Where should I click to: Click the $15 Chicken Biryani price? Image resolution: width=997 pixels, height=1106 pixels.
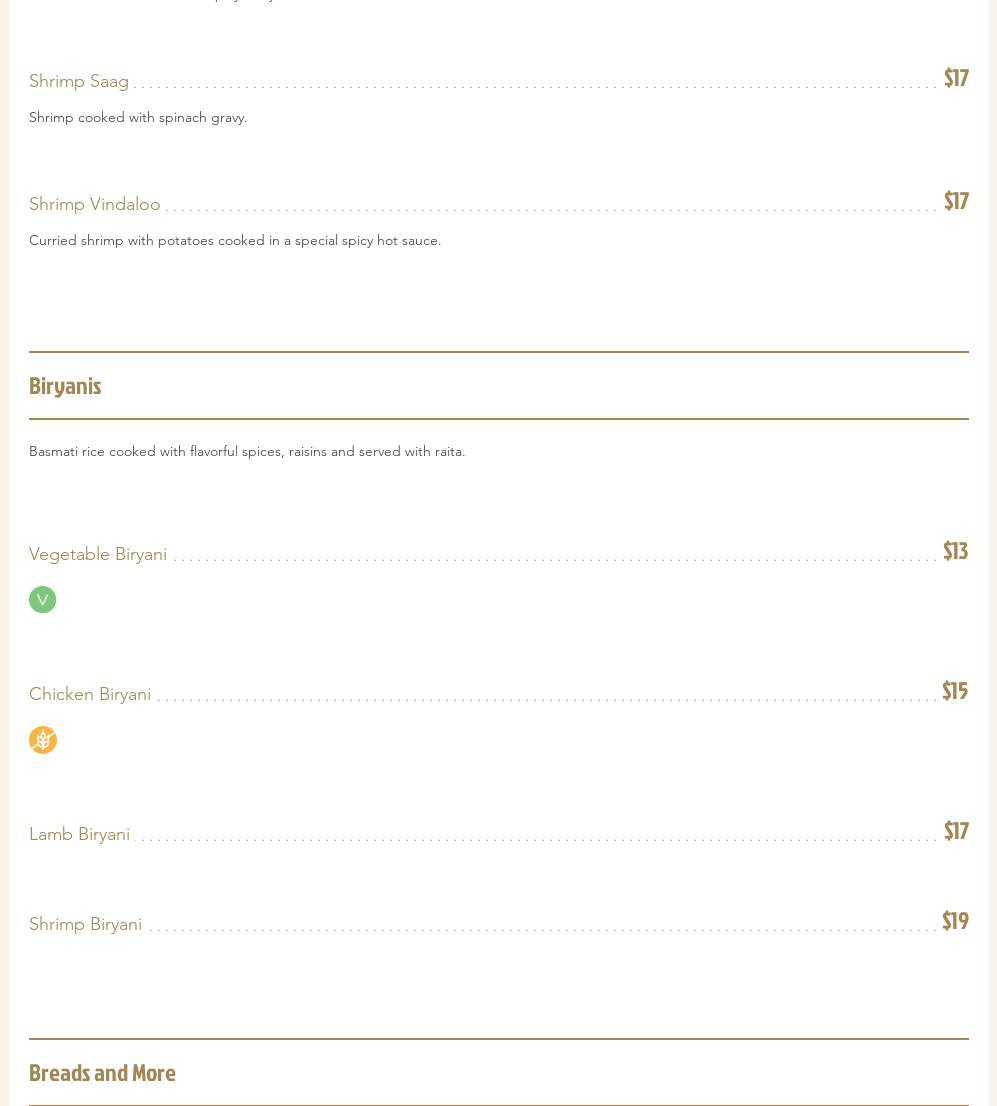point(955,691)
